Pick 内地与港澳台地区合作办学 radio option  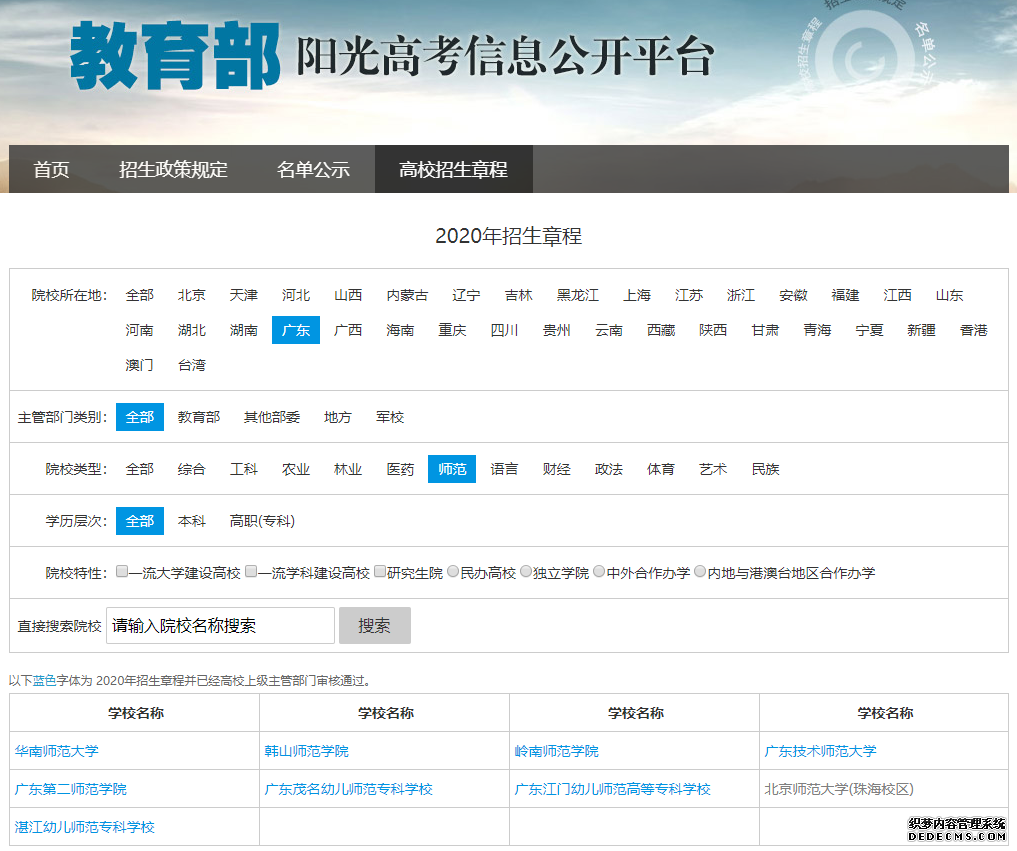700,571
